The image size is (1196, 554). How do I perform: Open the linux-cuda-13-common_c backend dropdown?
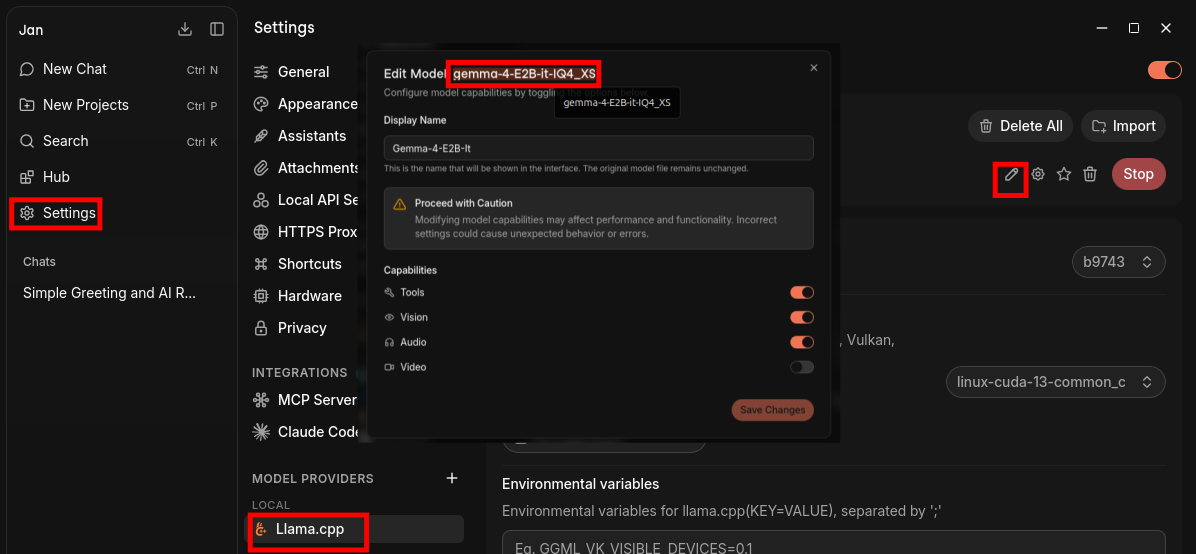[1056, 382]
